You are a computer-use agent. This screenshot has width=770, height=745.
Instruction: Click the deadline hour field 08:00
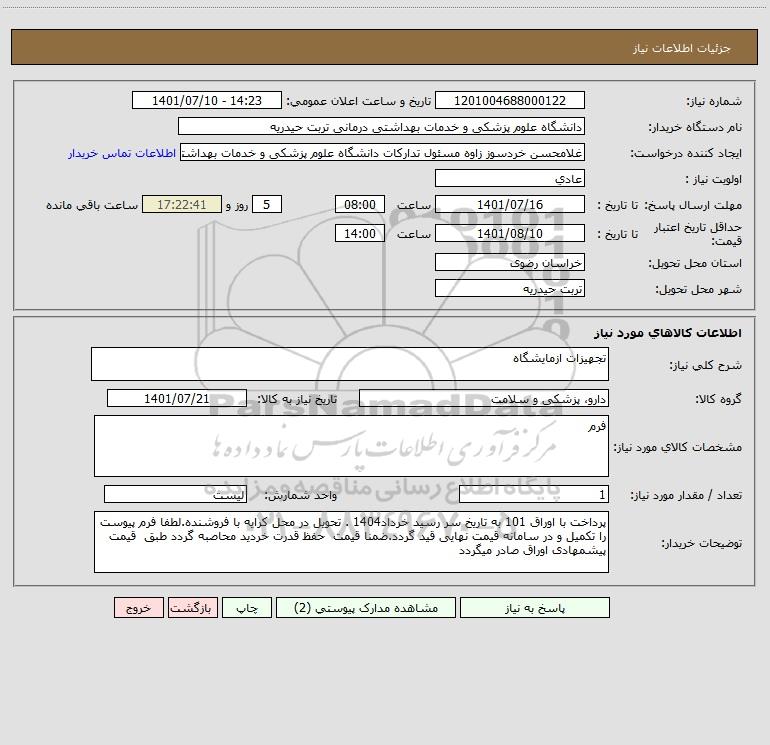coord(359,204)
